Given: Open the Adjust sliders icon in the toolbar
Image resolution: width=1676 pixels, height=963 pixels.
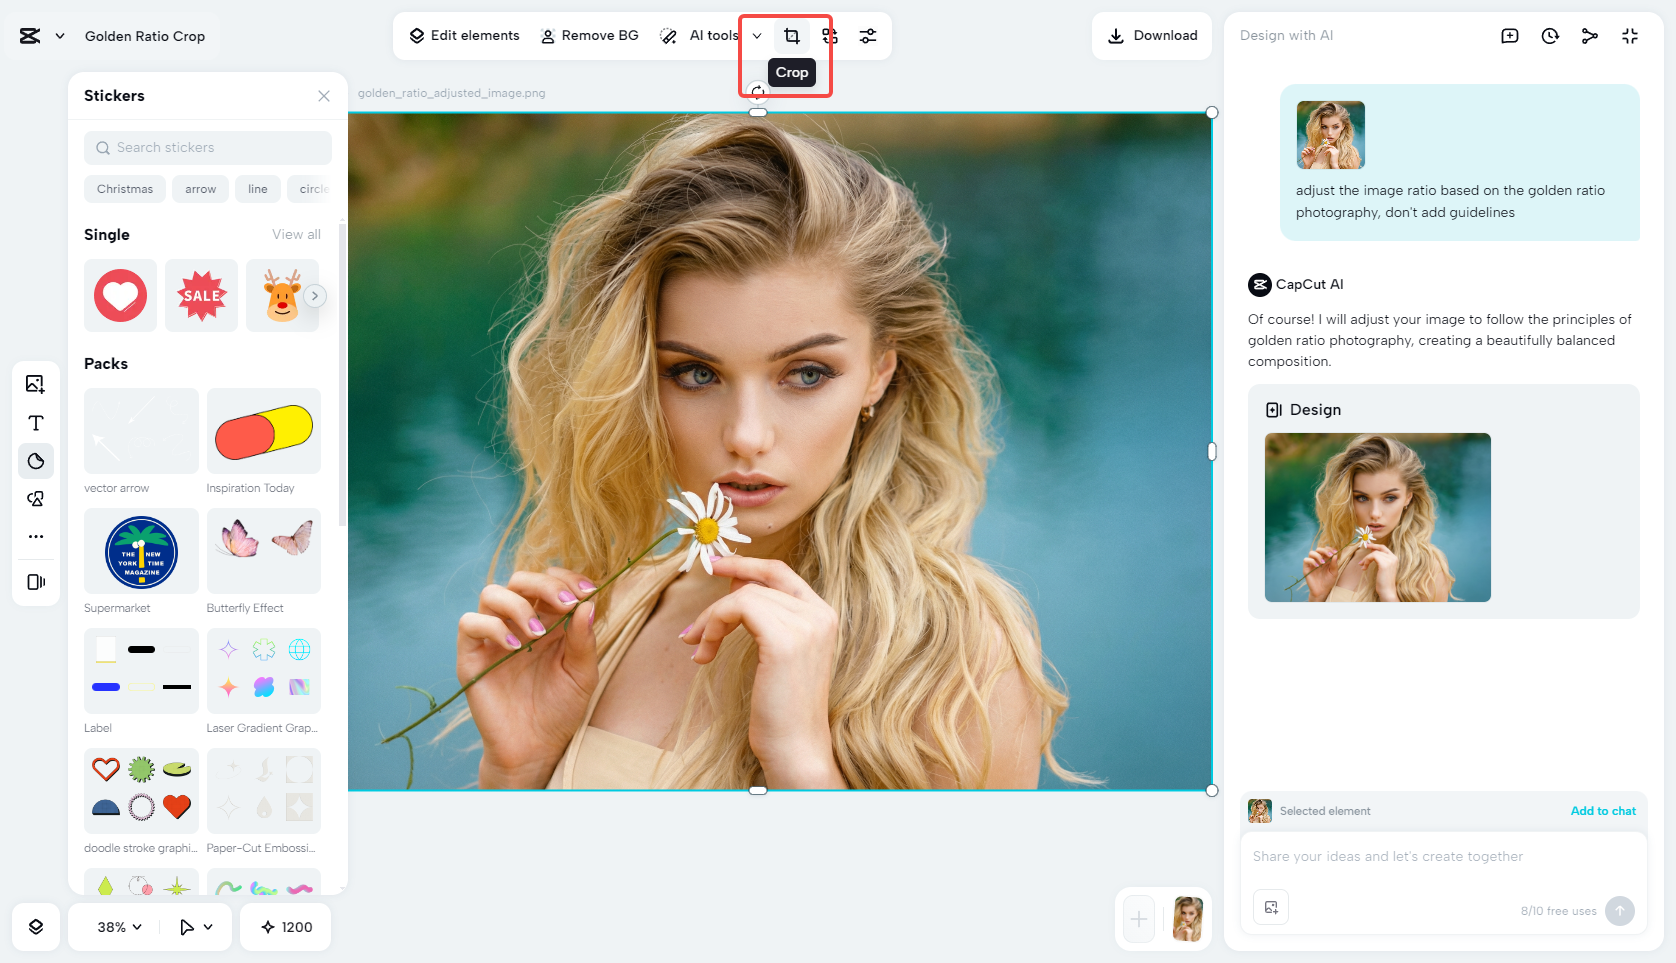Looking at the screenshot, I should point(867,36).
